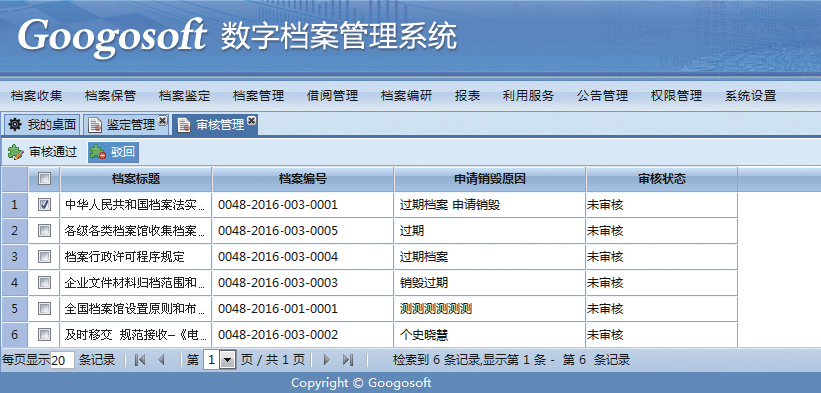
Task: Go to first page icon
Action: pos(140,360)
